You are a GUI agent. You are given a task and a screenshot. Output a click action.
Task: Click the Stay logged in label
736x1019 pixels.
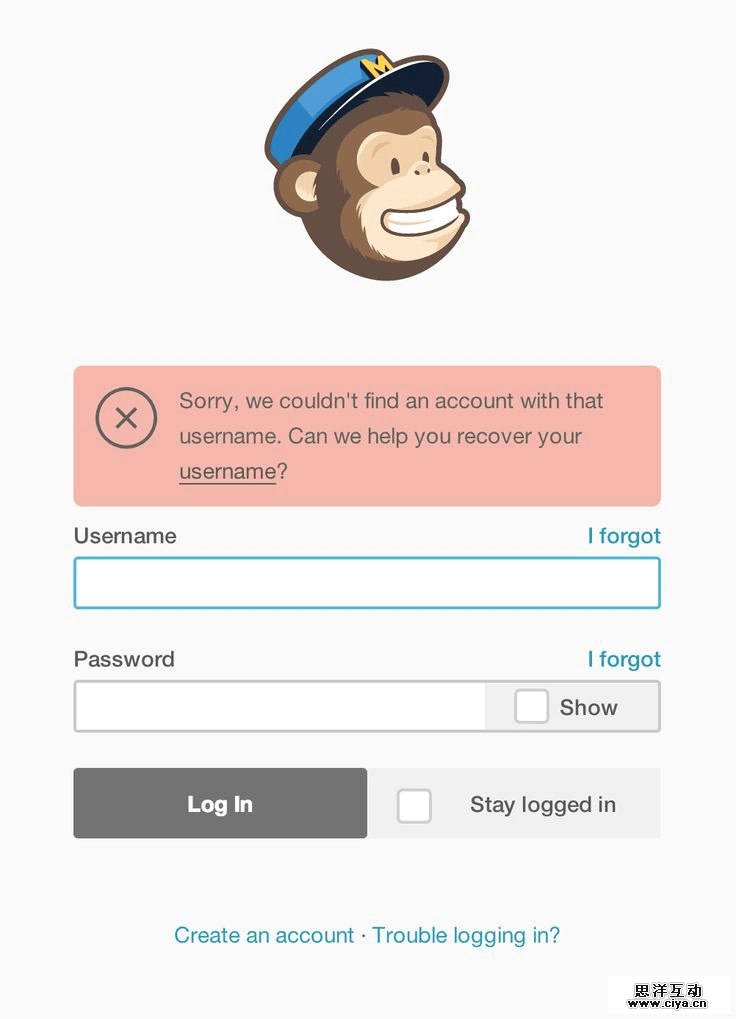(542, 805)
